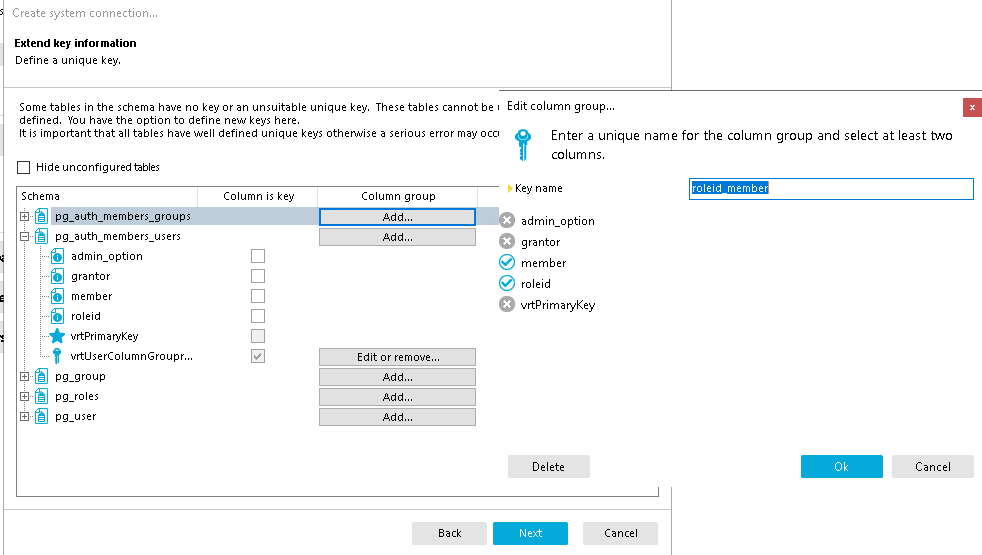Click the admin_option column info icon
This screenshot has height=555, width=982.
pos(57,256)
